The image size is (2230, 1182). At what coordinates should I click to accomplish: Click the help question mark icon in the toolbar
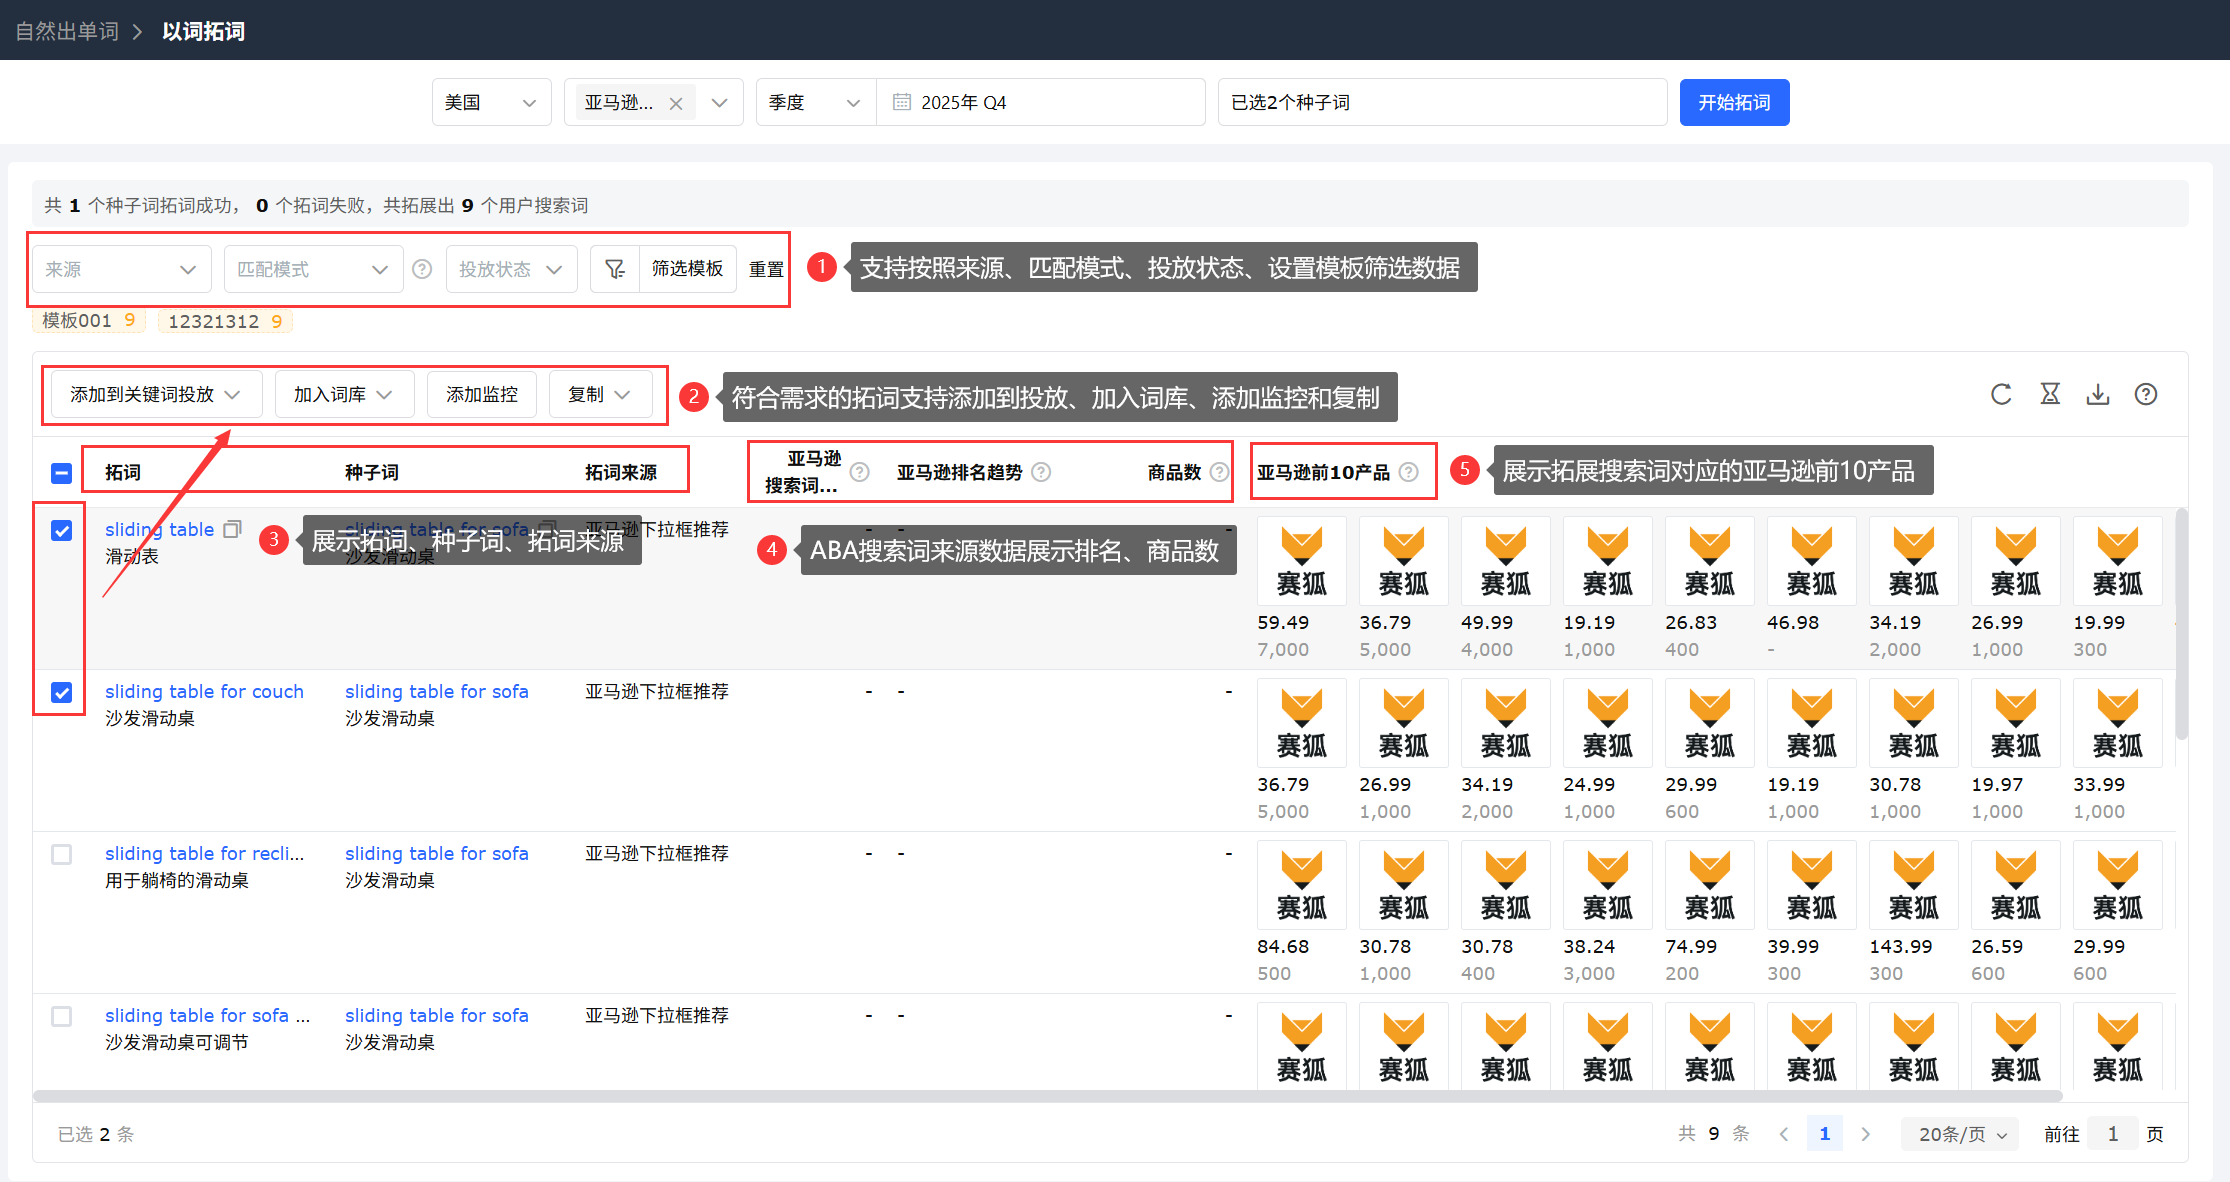point(2145,394)
